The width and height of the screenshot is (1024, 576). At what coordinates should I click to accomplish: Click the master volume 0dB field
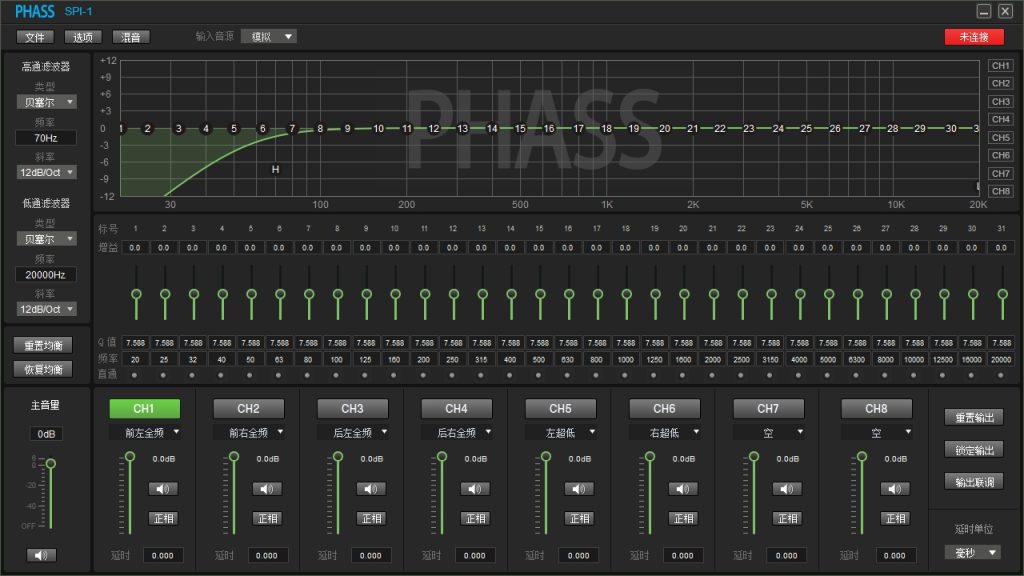[46, 434]
